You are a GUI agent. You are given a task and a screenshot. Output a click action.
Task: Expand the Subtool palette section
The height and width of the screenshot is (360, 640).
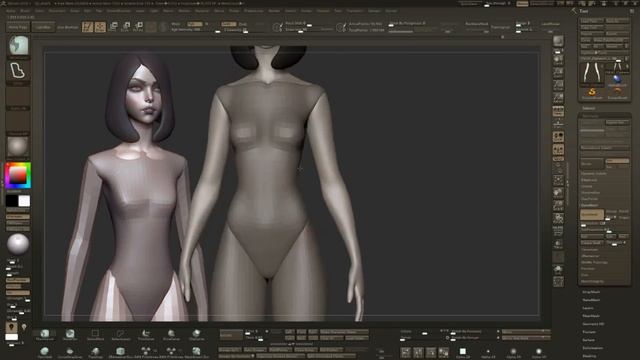tap(589, 108)
